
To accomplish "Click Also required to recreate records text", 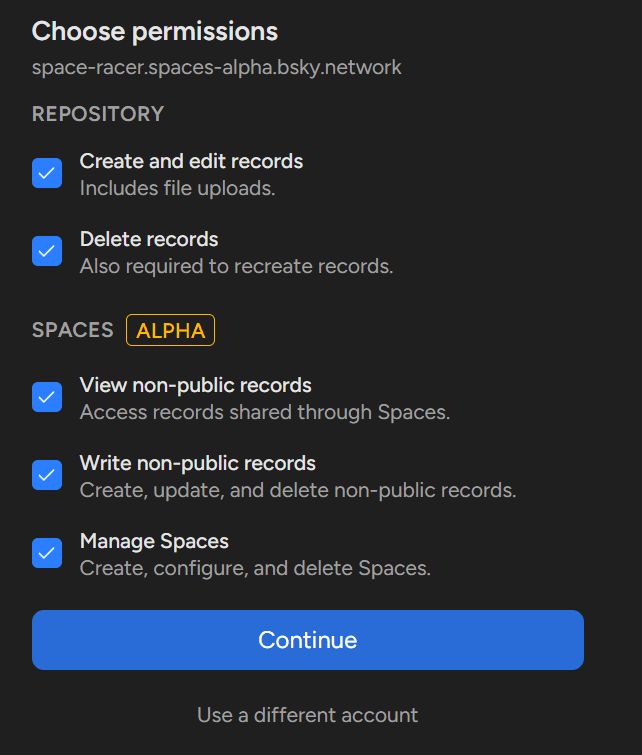I will tap(236, 266).
